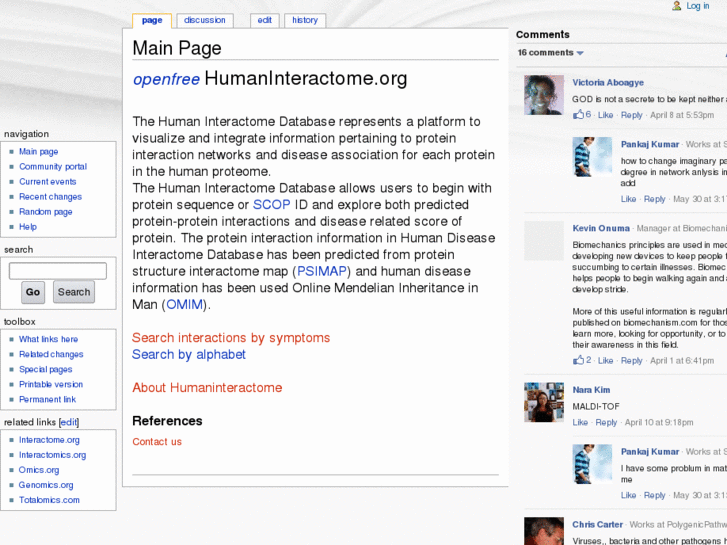Viewport: 727px width, 545px height.
Task: Open Kevin Onuma's name link
Action: click(x=601, y=228)
